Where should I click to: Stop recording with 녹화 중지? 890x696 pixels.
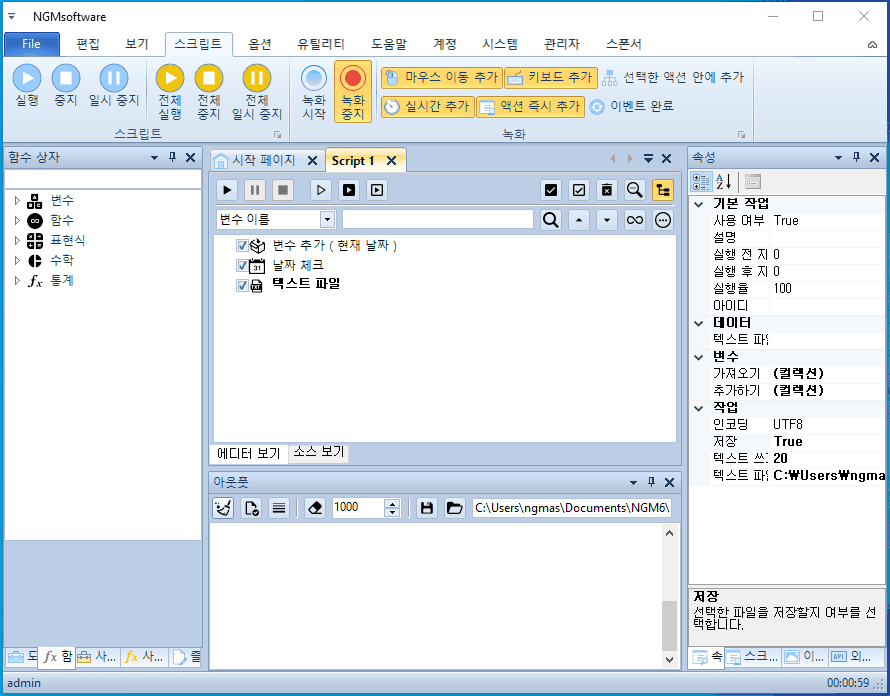click(352, 91)
